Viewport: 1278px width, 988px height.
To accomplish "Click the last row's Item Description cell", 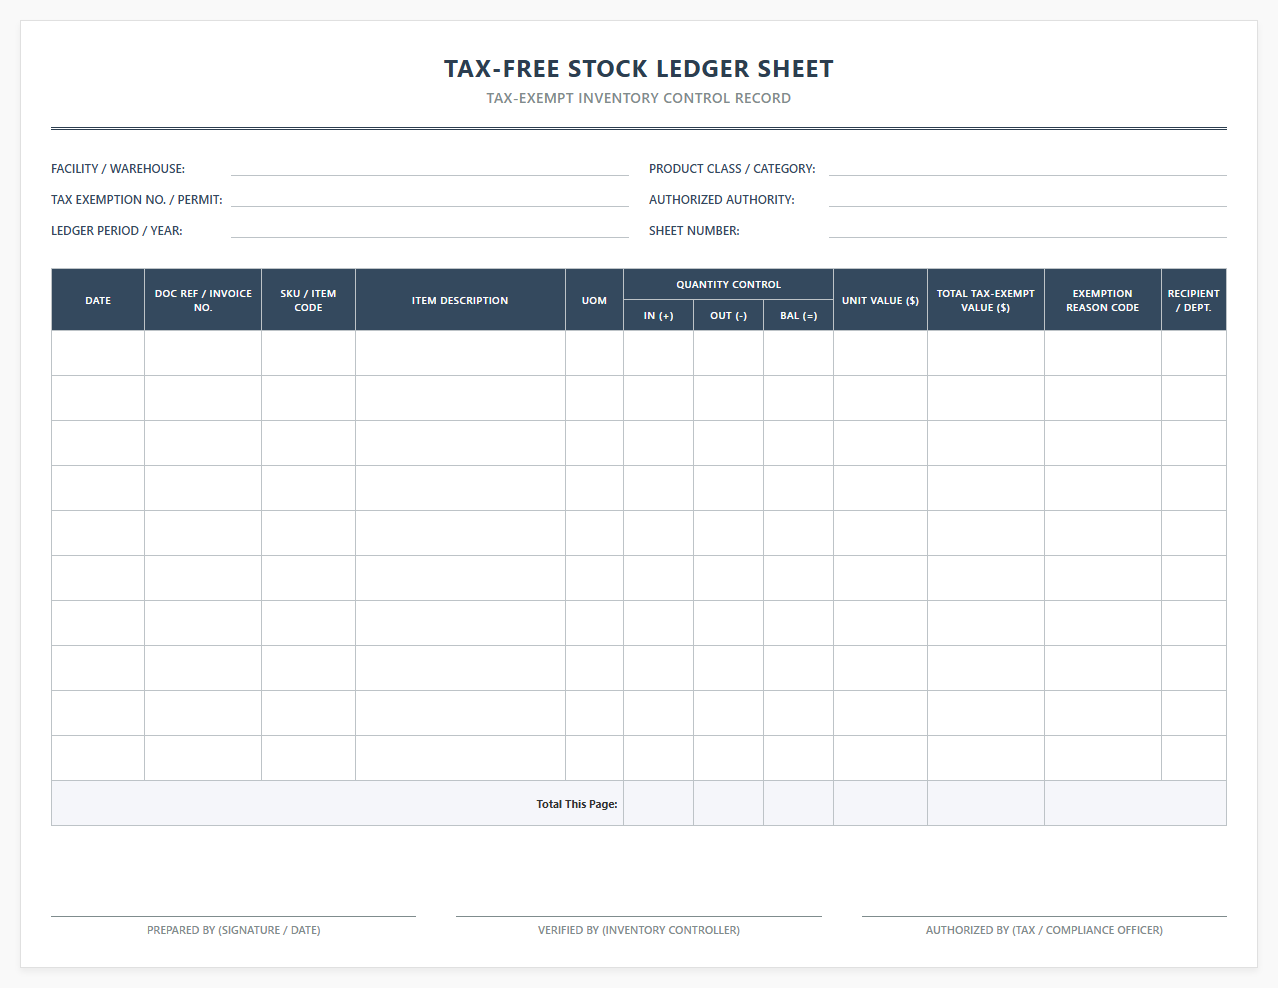I will click(x=460, y=758).
